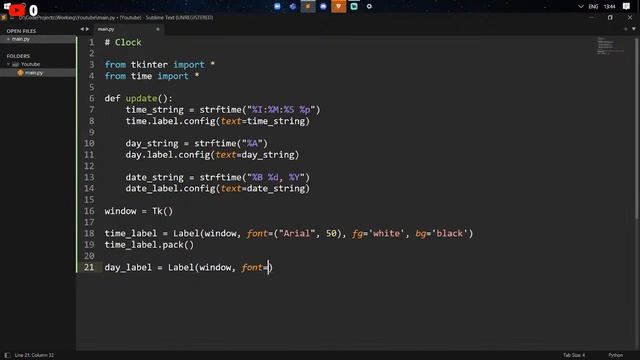This screenshot has width=640, height=360.
Task: Open the second taskbar app icon
Action: [x=293, y=6]
